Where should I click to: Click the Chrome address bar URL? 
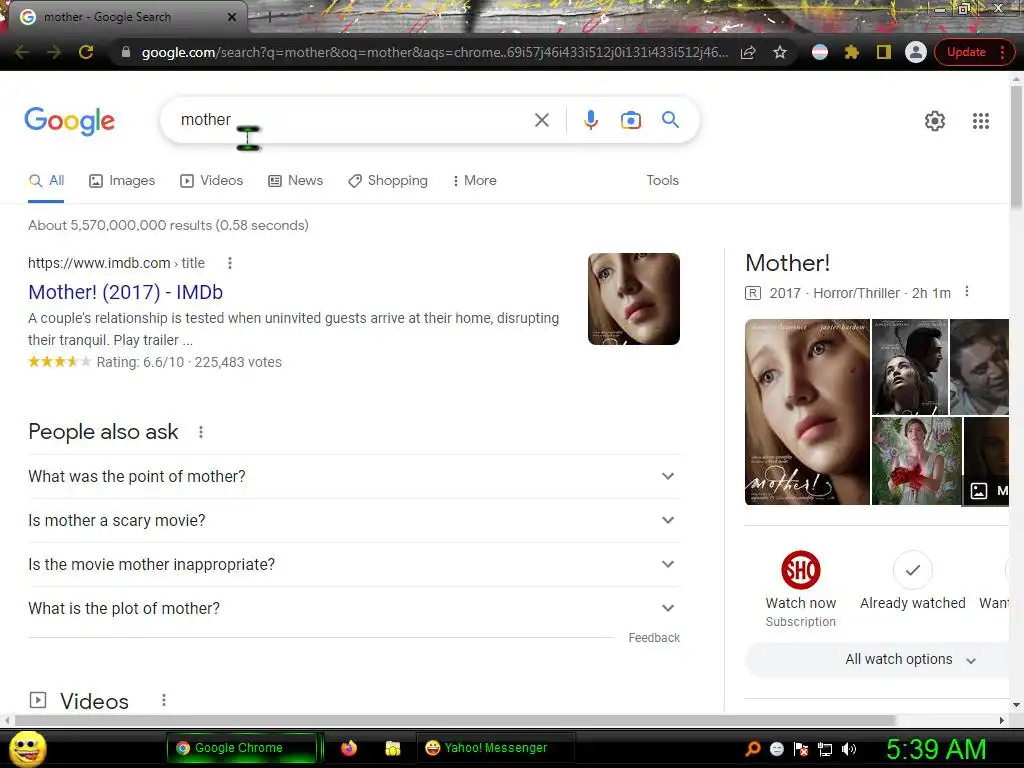434,52
